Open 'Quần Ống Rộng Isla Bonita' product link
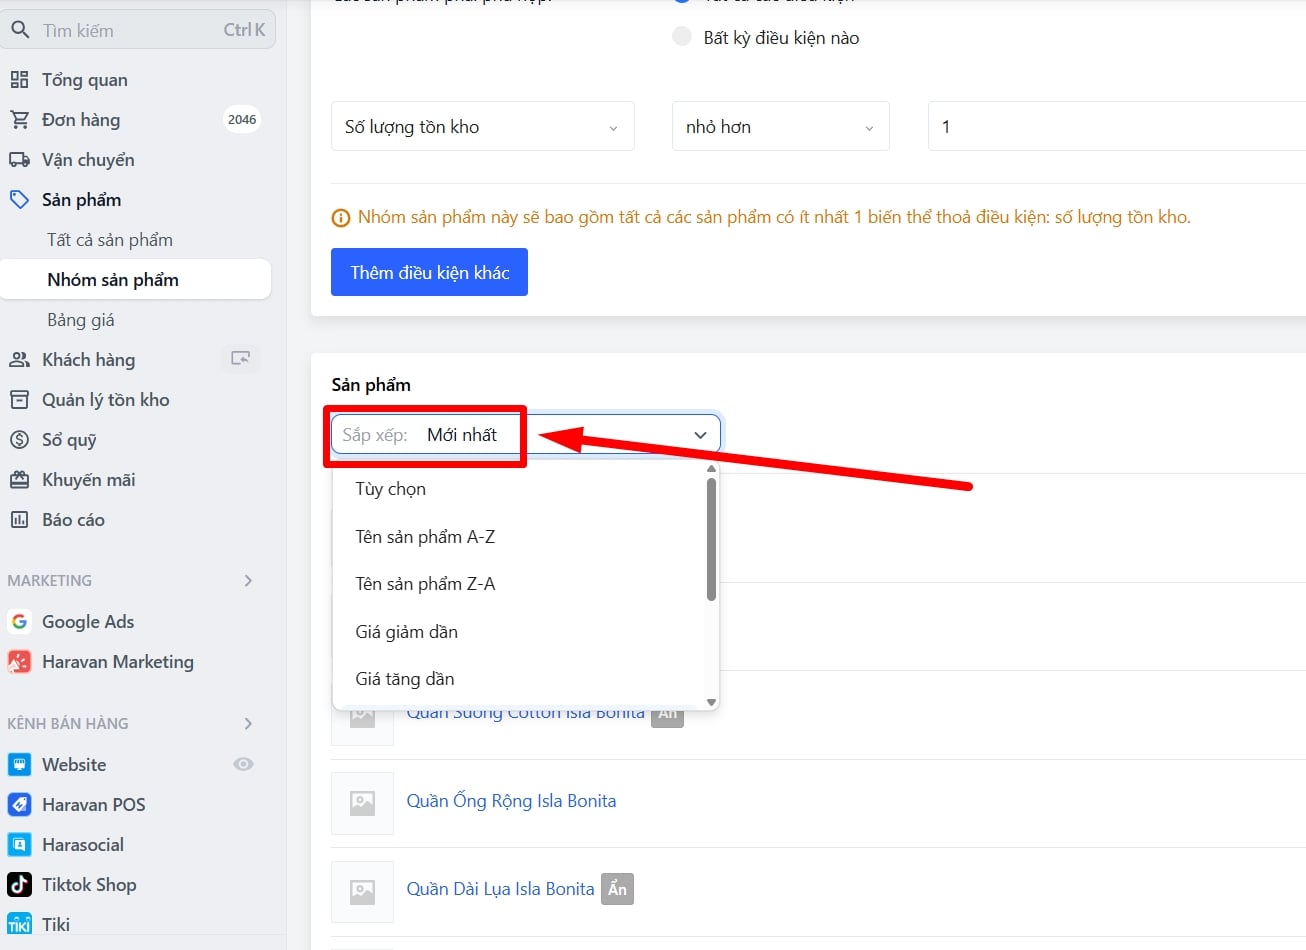The image size is (1306, 950). [511, 801]
